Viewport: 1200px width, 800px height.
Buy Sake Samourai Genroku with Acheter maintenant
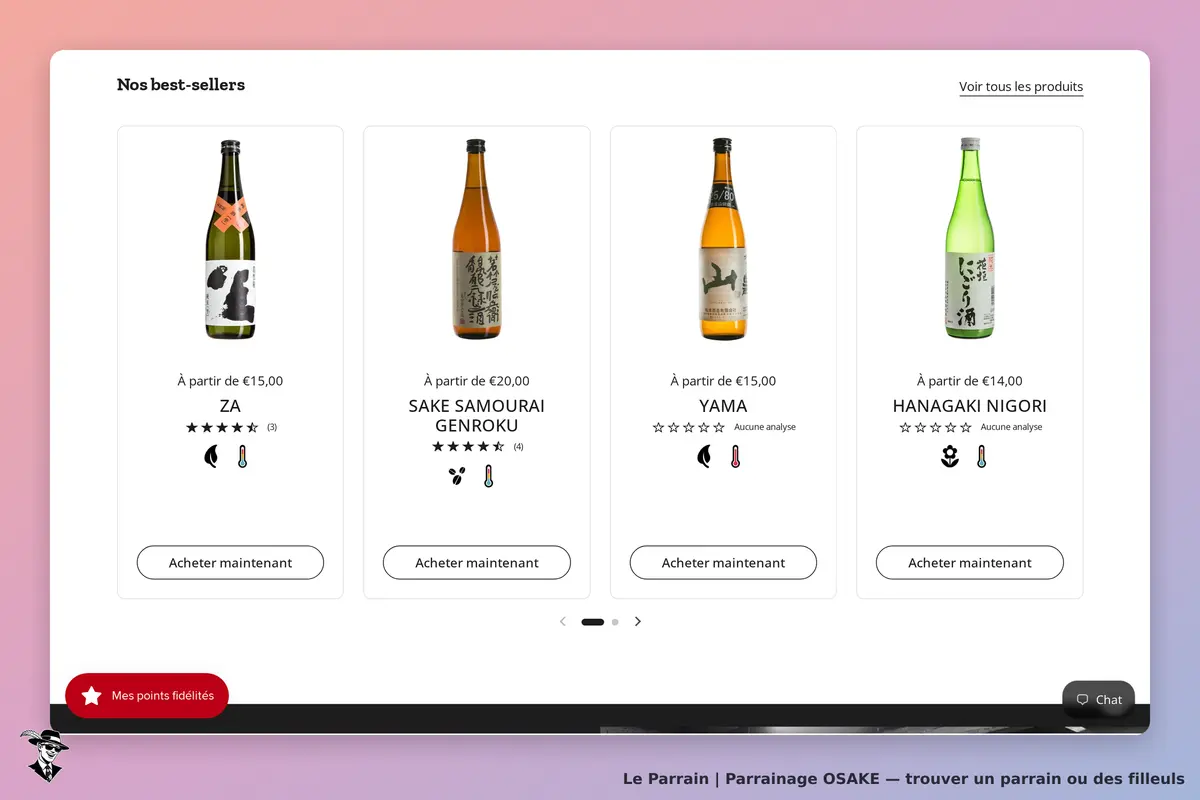(477, 563)
